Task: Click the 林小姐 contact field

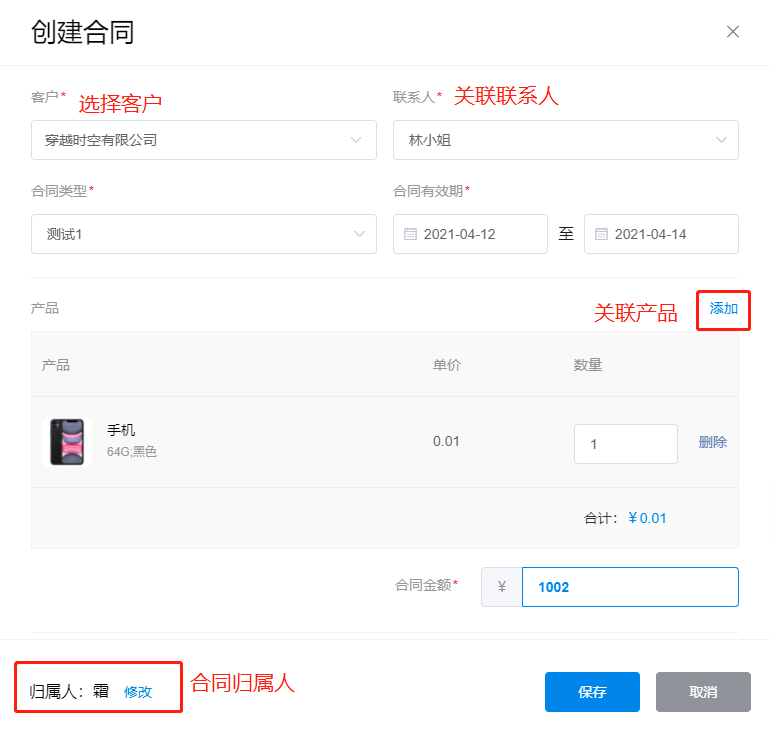Action: point(550,140)
